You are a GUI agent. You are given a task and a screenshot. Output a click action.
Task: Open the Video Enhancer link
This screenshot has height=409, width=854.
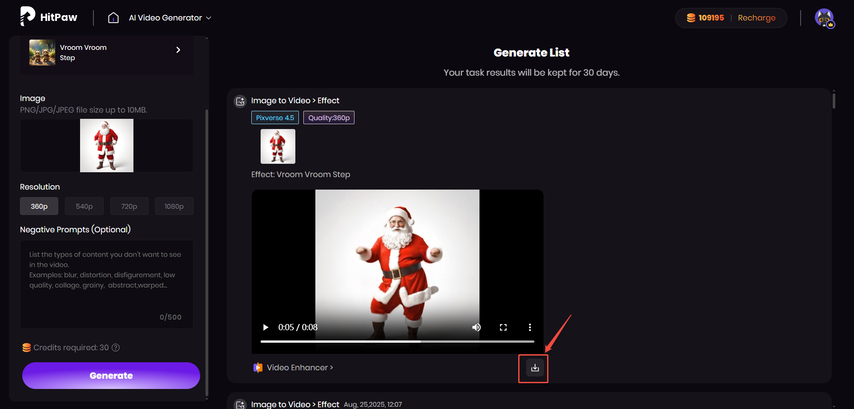tap(300, 368)
